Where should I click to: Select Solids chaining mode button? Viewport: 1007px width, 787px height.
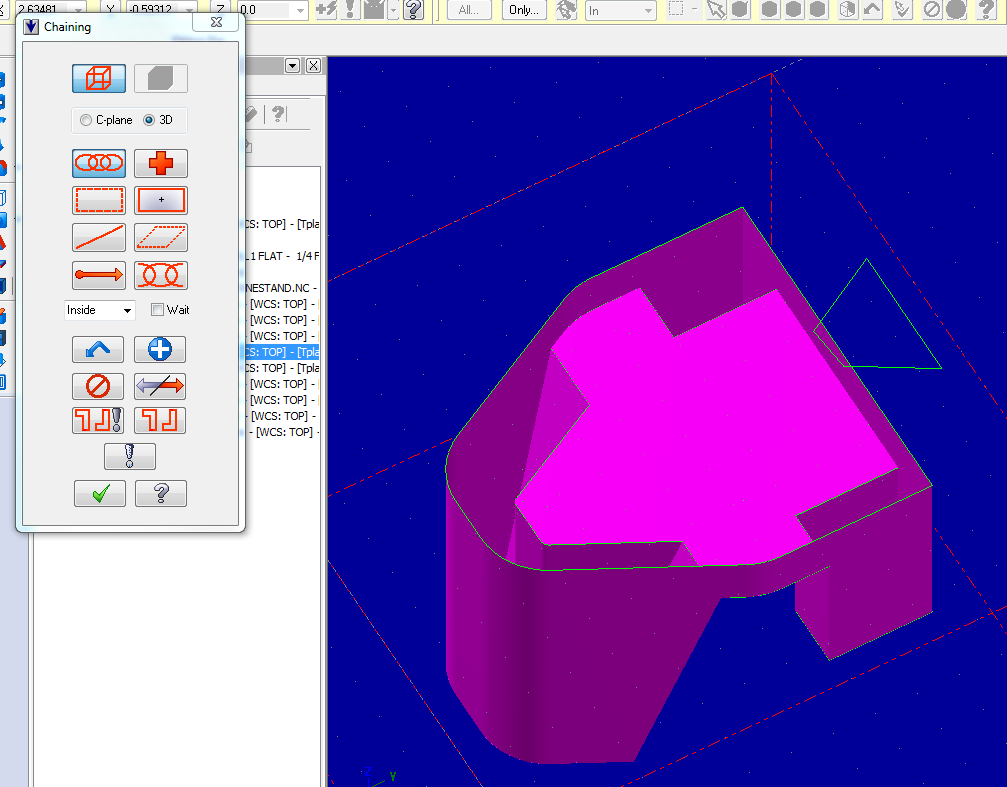[x=160, y=79]
